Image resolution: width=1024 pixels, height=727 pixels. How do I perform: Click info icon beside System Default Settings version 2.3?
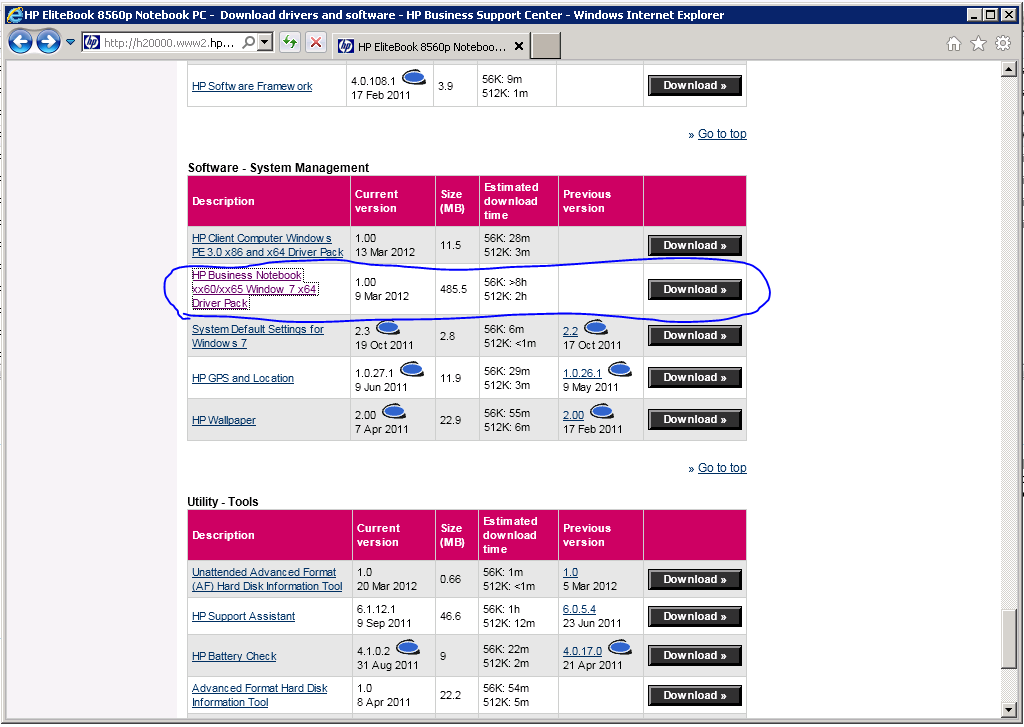point(388,328)
